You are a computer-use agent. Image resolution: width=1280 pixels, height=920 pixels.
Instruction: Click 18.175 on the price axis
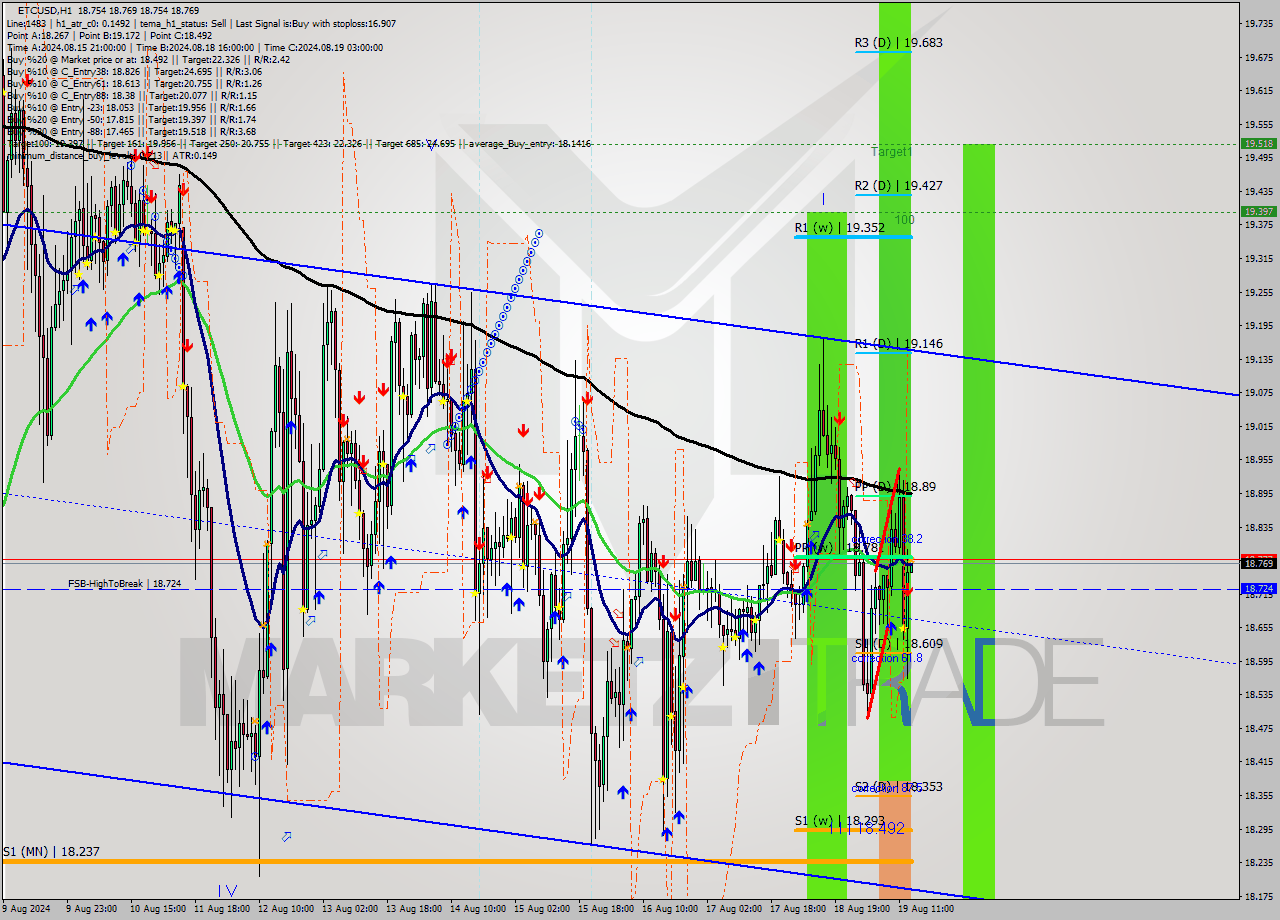(1258, 896)
